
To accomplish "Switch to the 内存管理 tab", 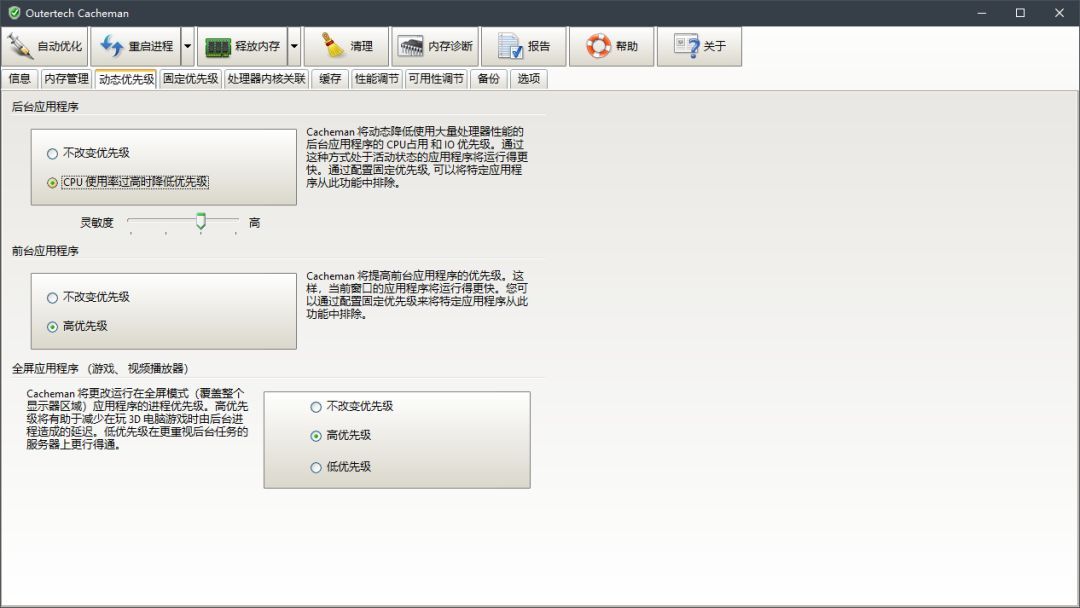I will pos(66,78).
